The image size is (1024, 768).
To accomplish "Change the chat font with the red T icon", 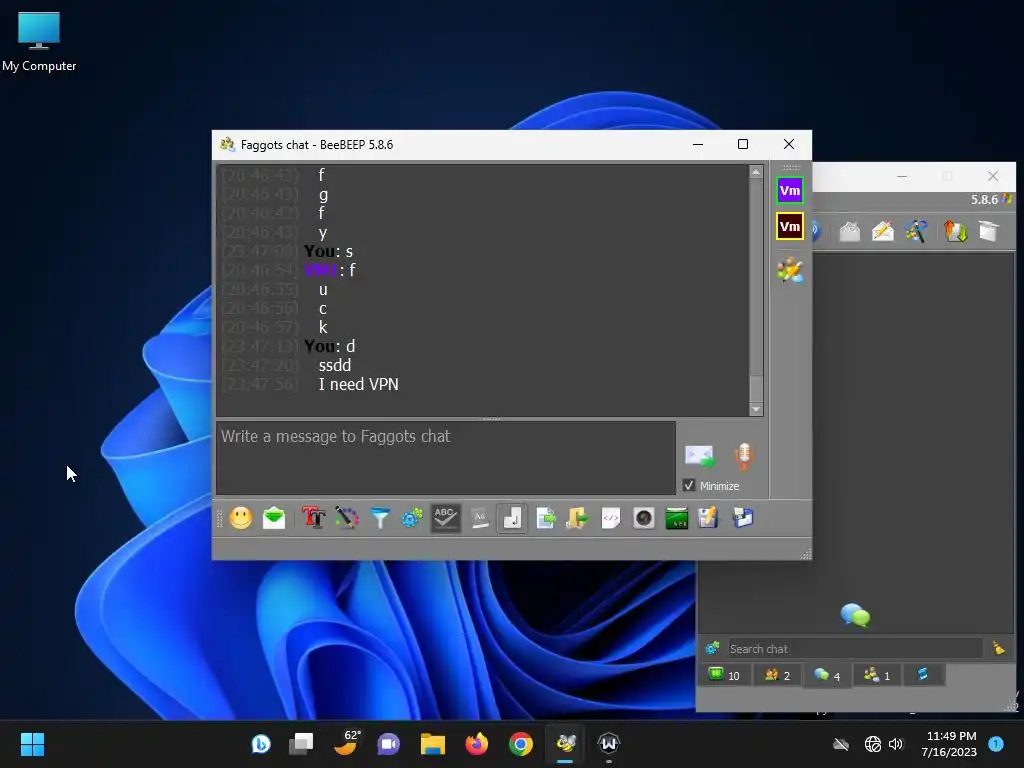I will 313,519.
